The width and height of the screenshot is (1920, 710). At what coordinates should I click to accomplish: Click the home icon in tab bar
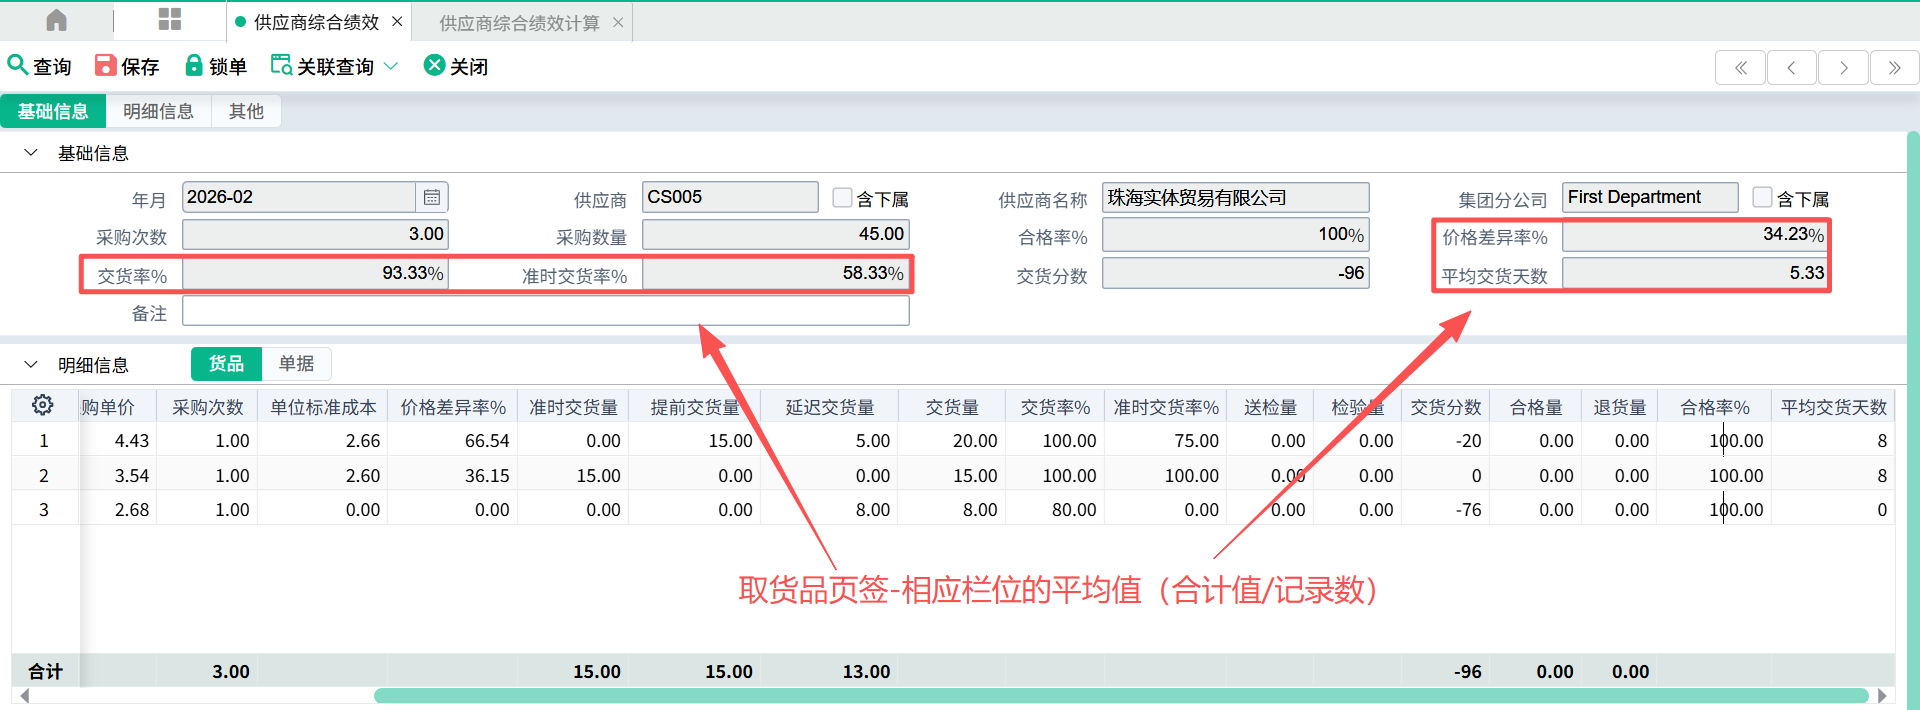(57, 20)
